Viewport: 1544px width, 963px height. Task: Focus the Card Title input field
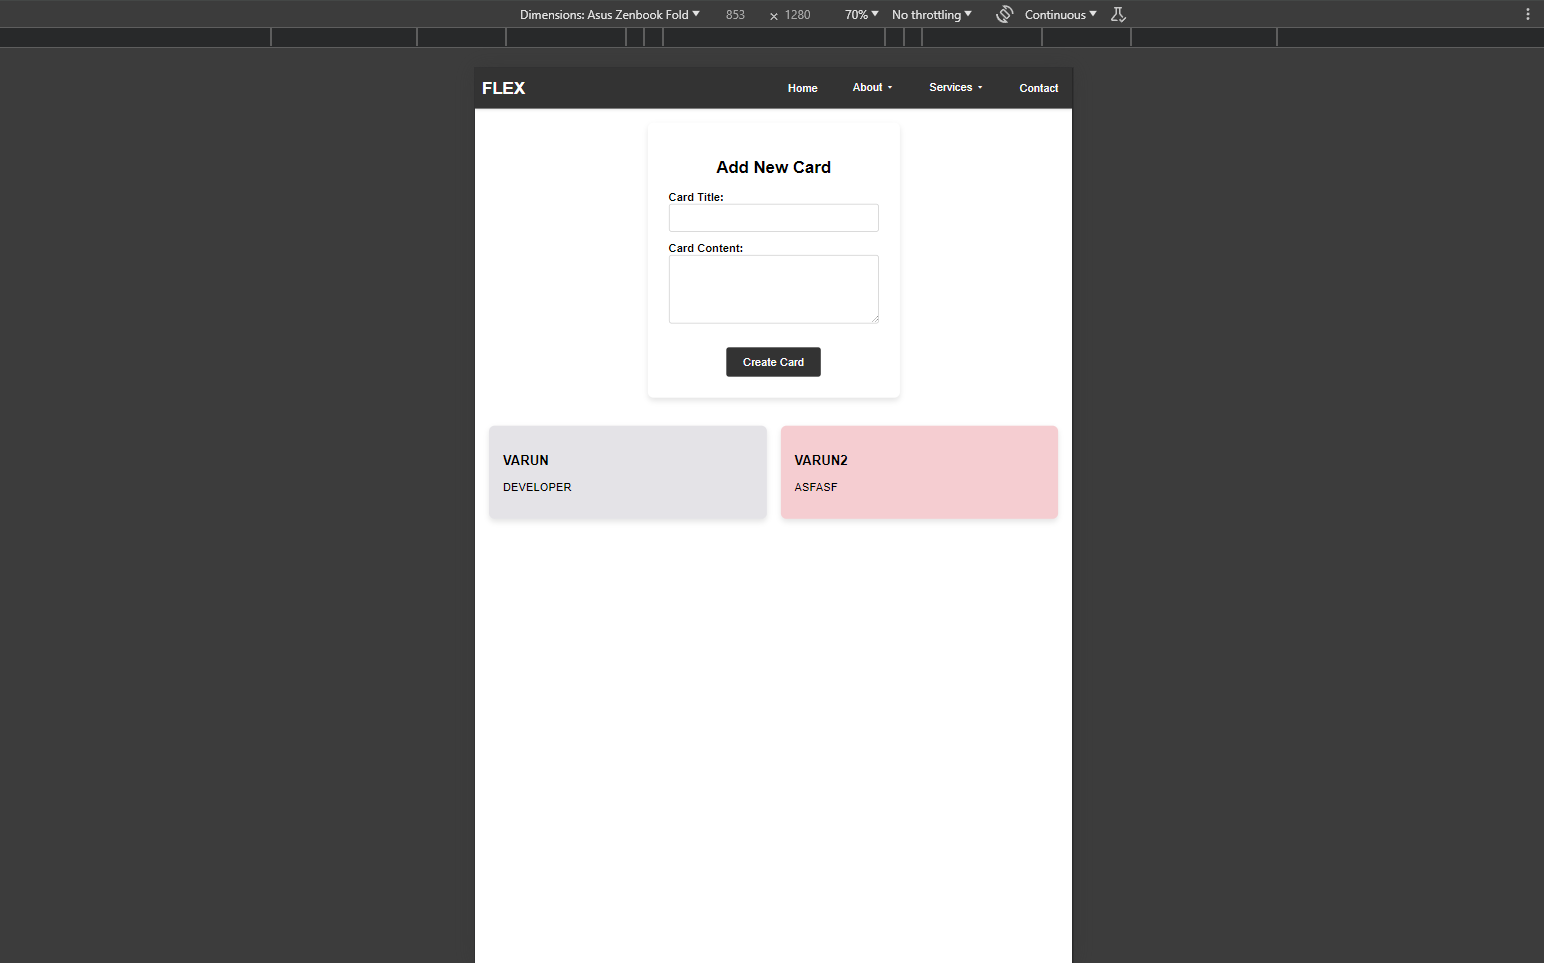pos(773,218)
